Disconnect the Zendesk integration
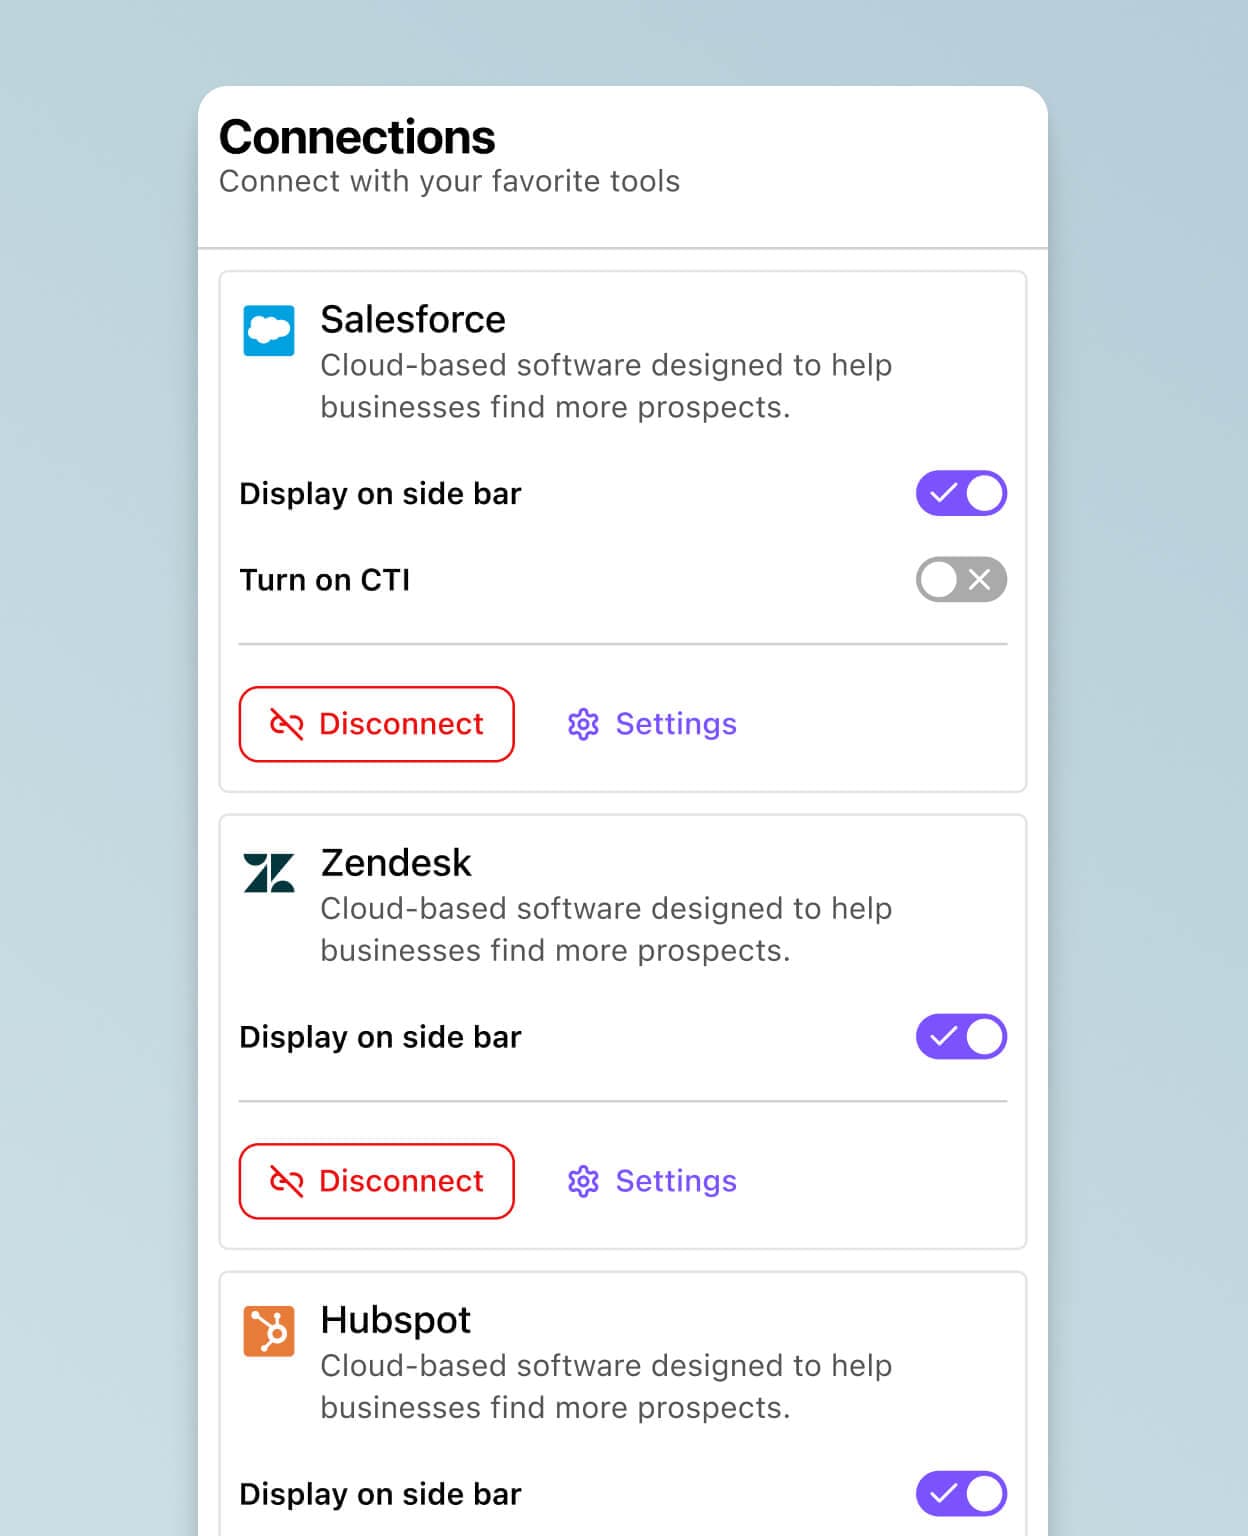 click(377, 1181)
